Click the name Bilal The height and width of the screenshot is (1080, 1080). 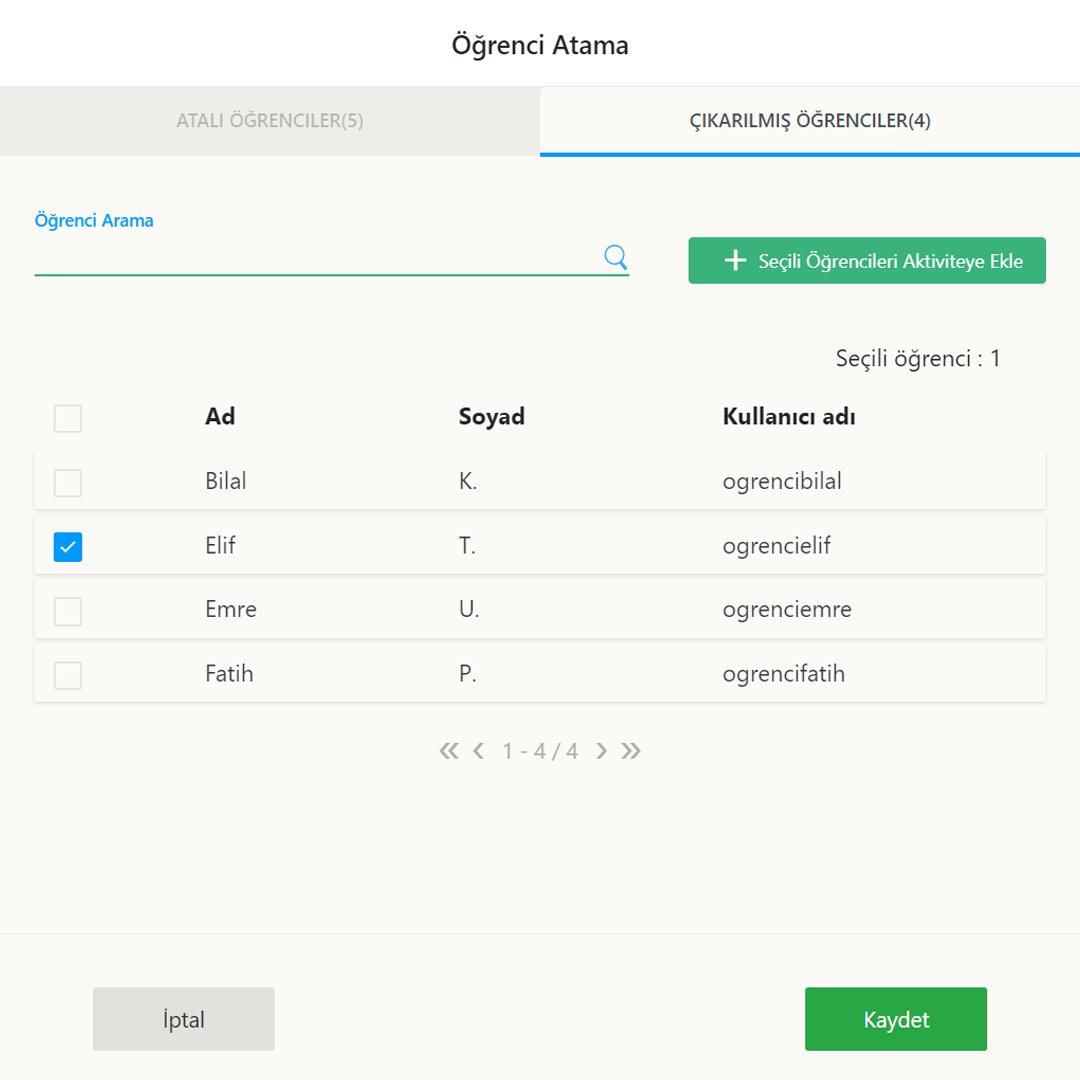(225, 481)
